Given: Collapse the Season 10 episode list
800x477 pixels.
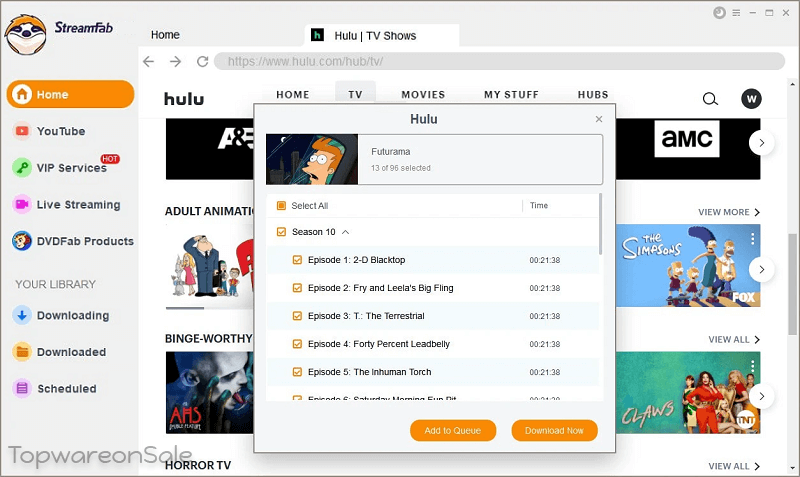Looking at the screenshot, I should pos(345,232).
